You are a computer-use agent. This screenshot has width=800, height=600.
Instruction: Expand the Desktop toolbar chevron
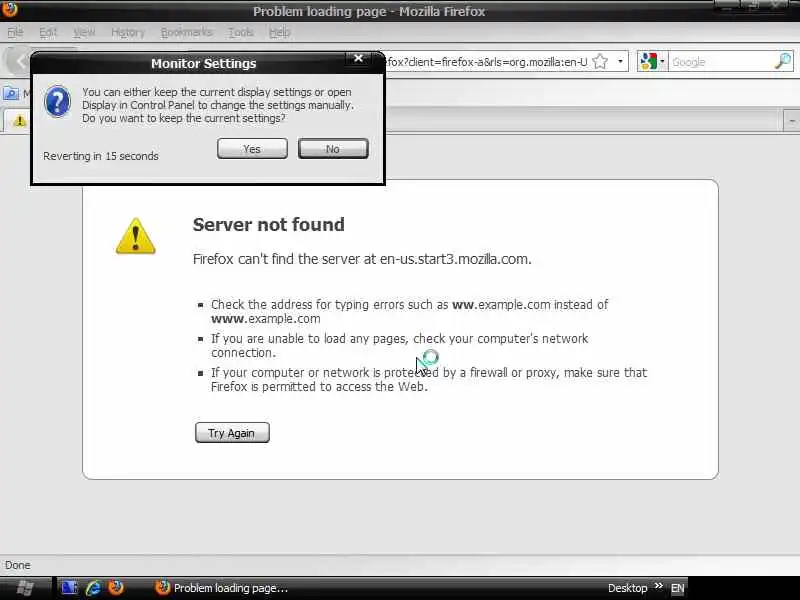[659, 586]
